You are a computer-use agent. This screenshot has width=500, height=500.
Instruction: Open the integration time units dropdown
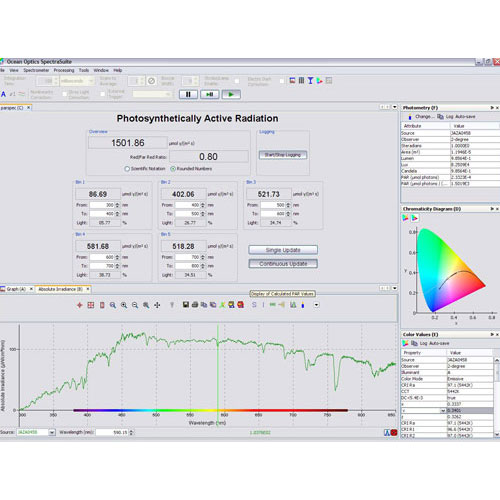91,81
